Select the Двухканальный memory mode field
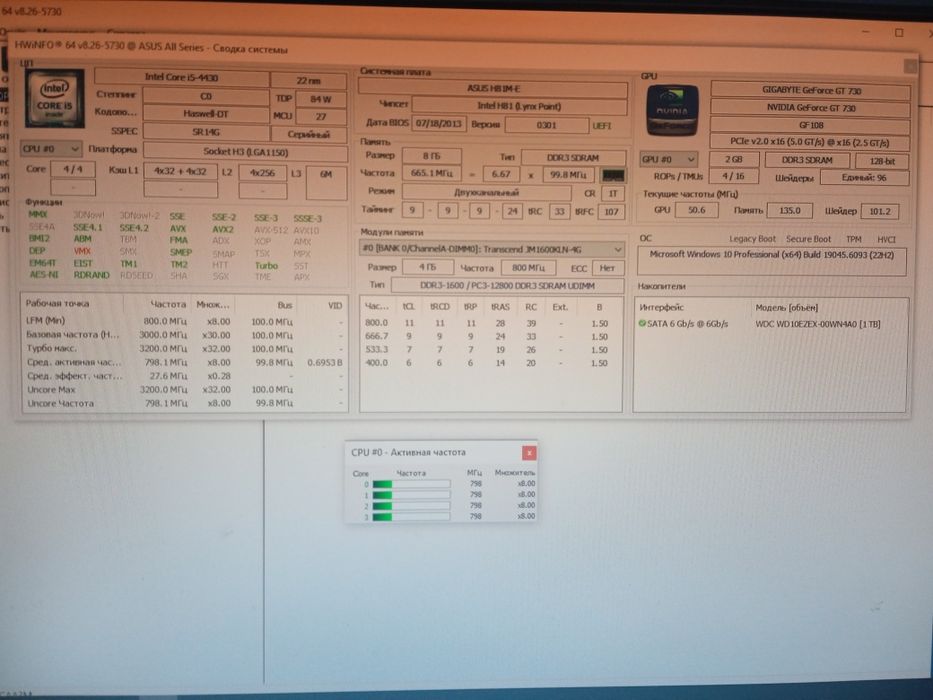The image size is (933, 700). tap(487, 192)
